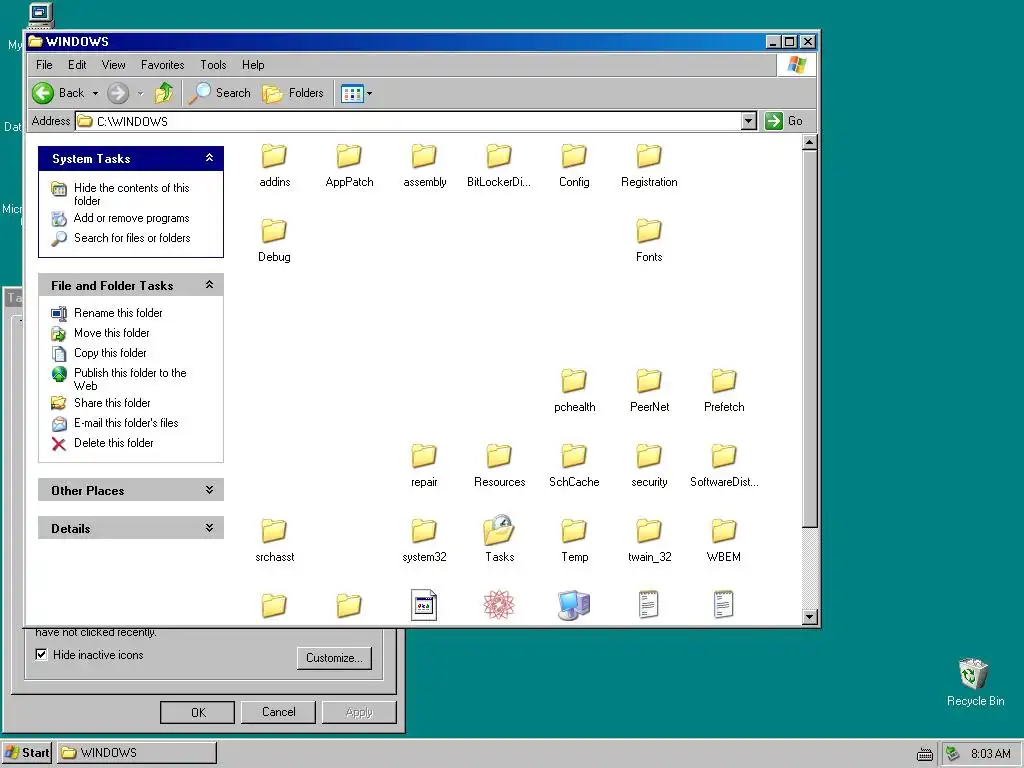The image size is (1024, 768).
Task: Collapse the File and Folder Tasks panel
Action: [209, 285]
